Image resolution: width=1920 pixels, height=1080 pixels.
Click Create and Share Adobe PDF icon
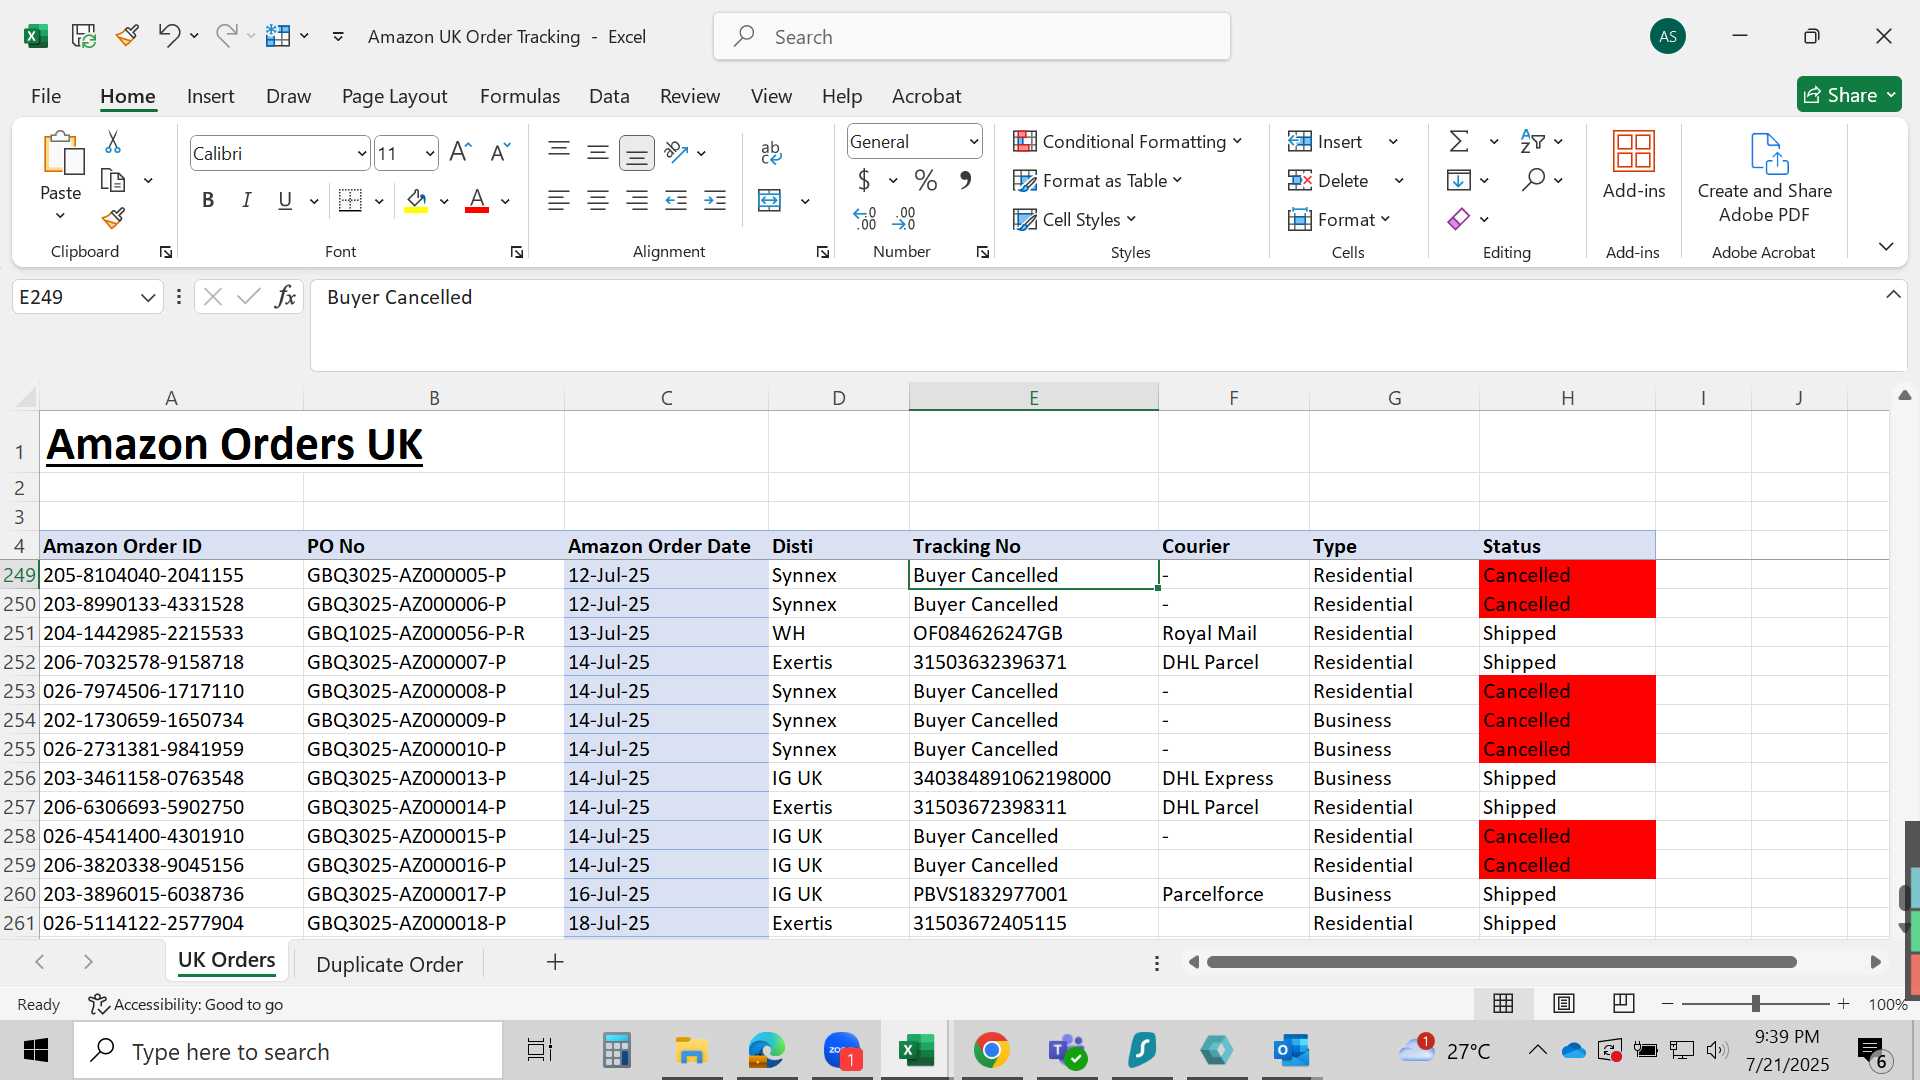coord(1765,178)
